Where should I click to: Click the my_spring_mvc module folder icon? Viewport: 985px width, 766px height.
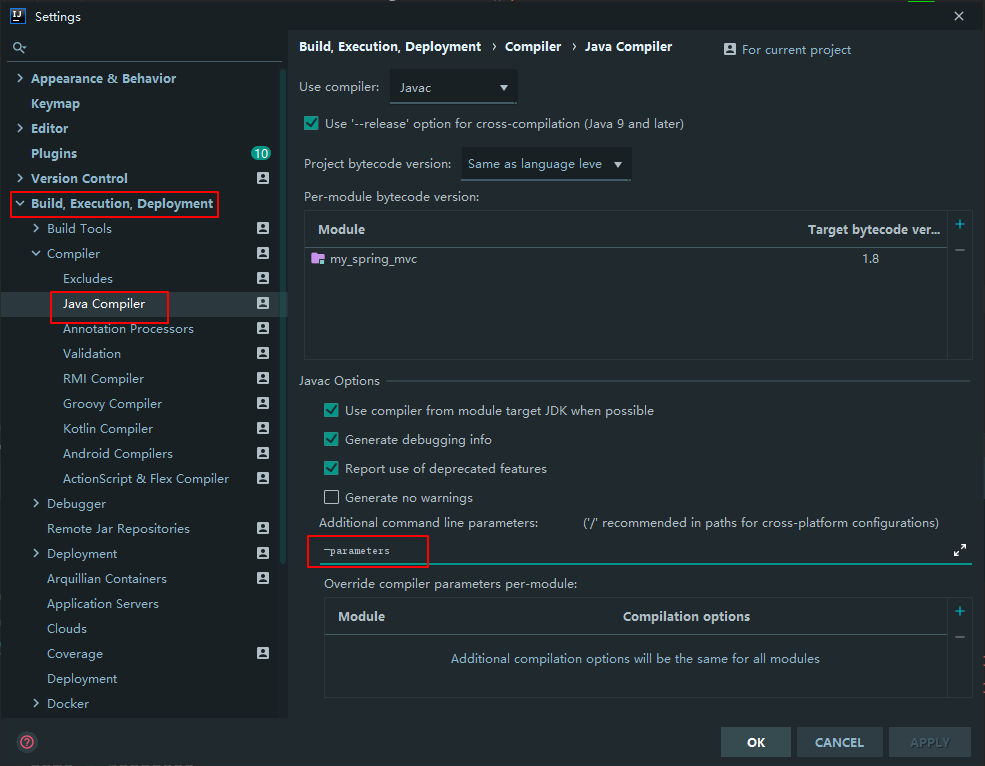pyautogui.click(x=318, y=258)
